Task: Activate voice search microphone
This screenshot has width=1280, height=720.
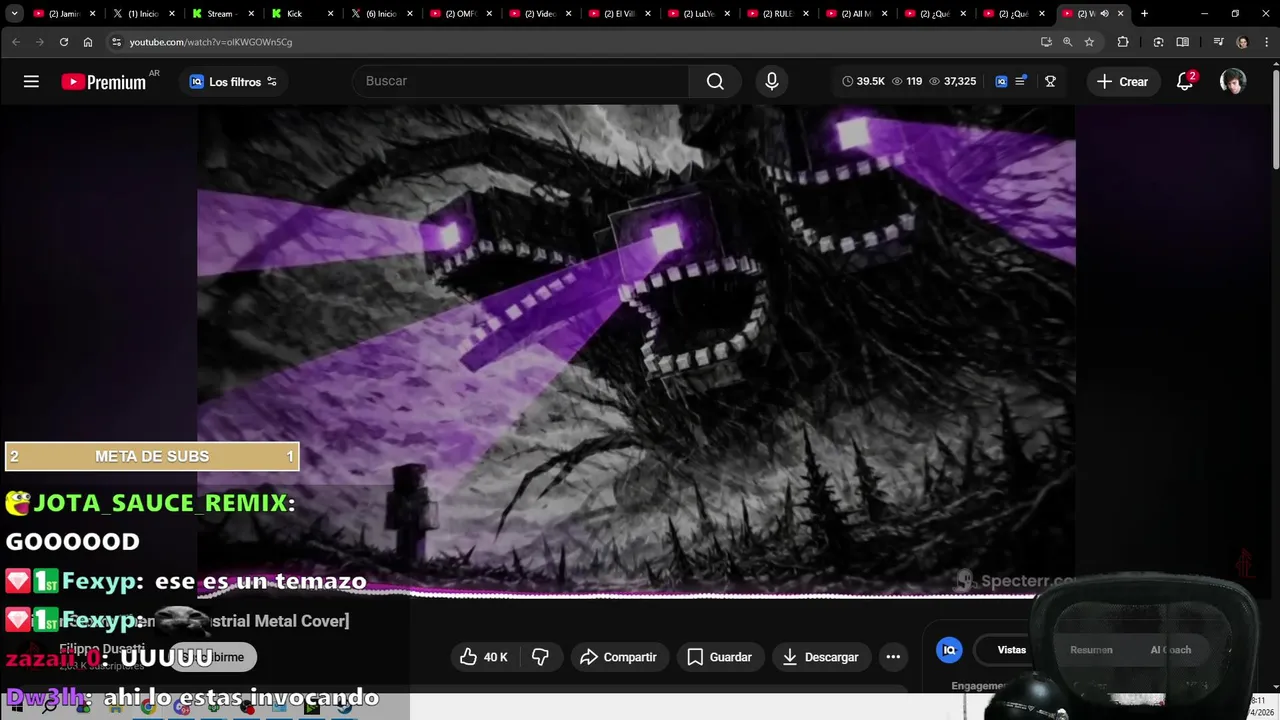Action: [x=771, y=81]
